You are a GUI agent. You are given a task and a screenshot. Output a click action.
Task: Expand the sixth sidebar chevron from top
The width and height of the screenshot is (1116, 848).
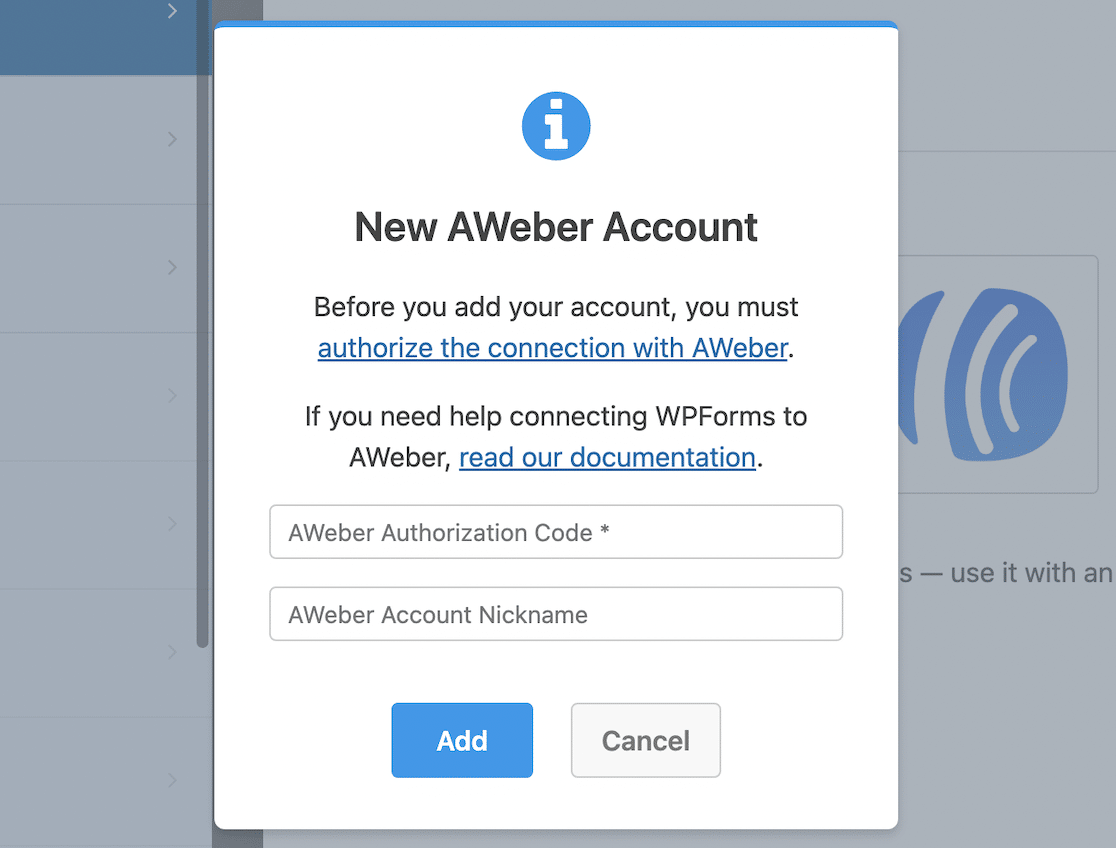pos(172,651)
